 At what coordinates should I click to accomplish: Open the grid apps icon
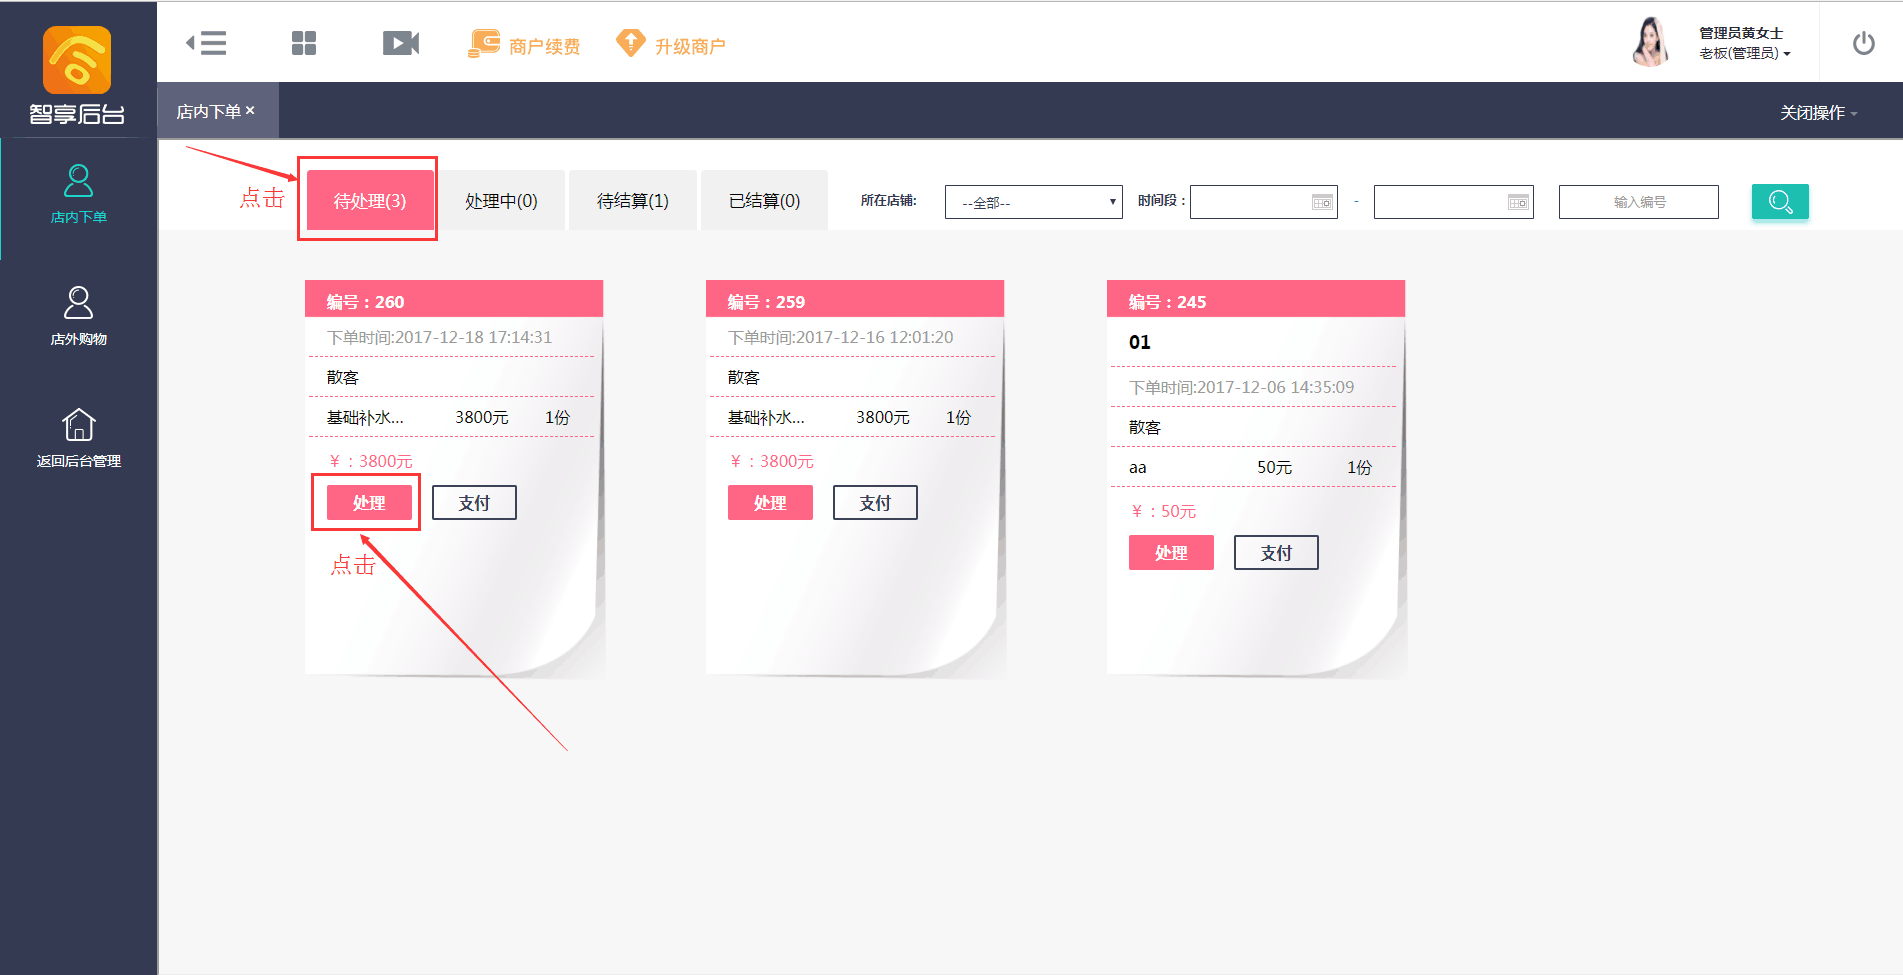point(304,43)
